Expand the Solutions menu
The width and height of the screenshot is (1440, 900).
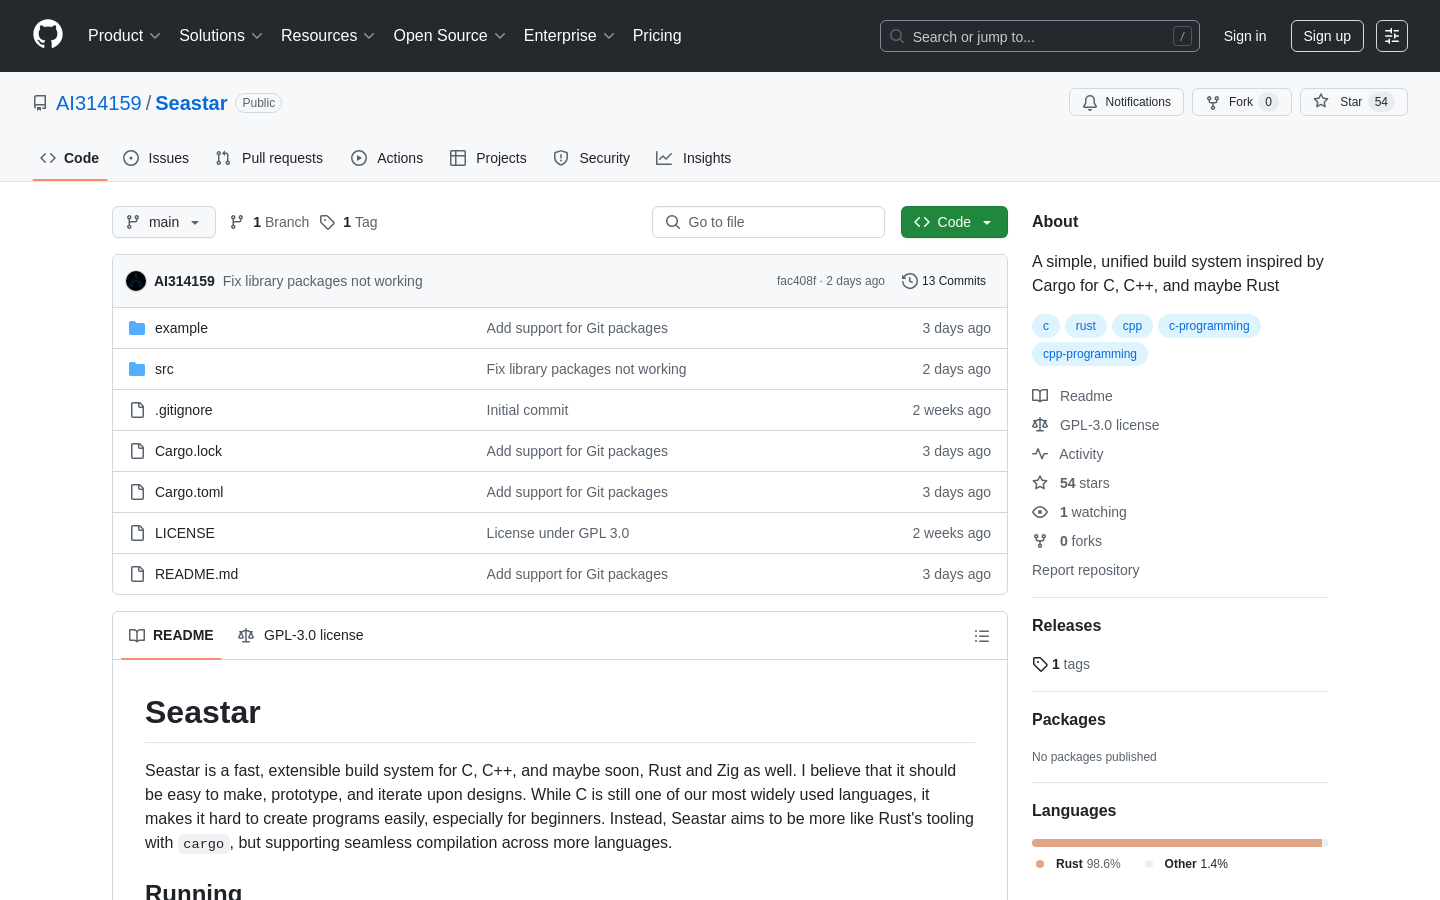(221, 36)
